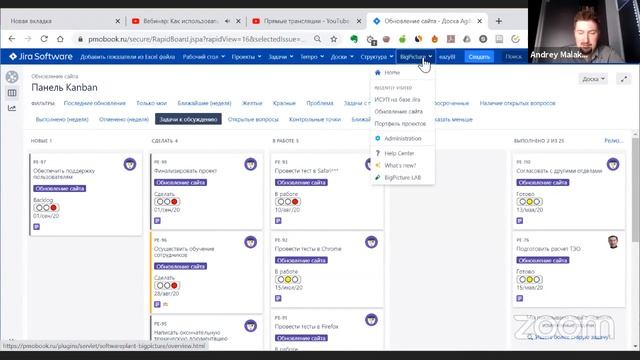Toggle the Желтые quick filter
The image size is (640, 360).
[x=252, y=103]
